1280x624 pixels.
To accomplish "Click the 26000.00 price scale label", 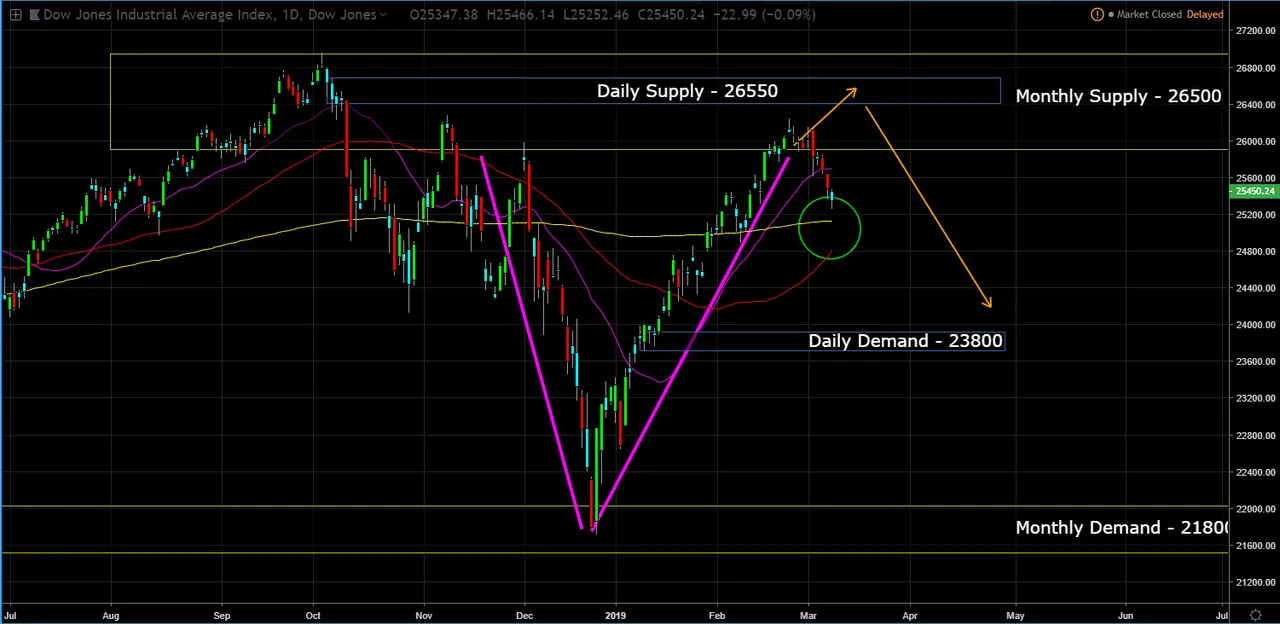I will (1255, 141).
